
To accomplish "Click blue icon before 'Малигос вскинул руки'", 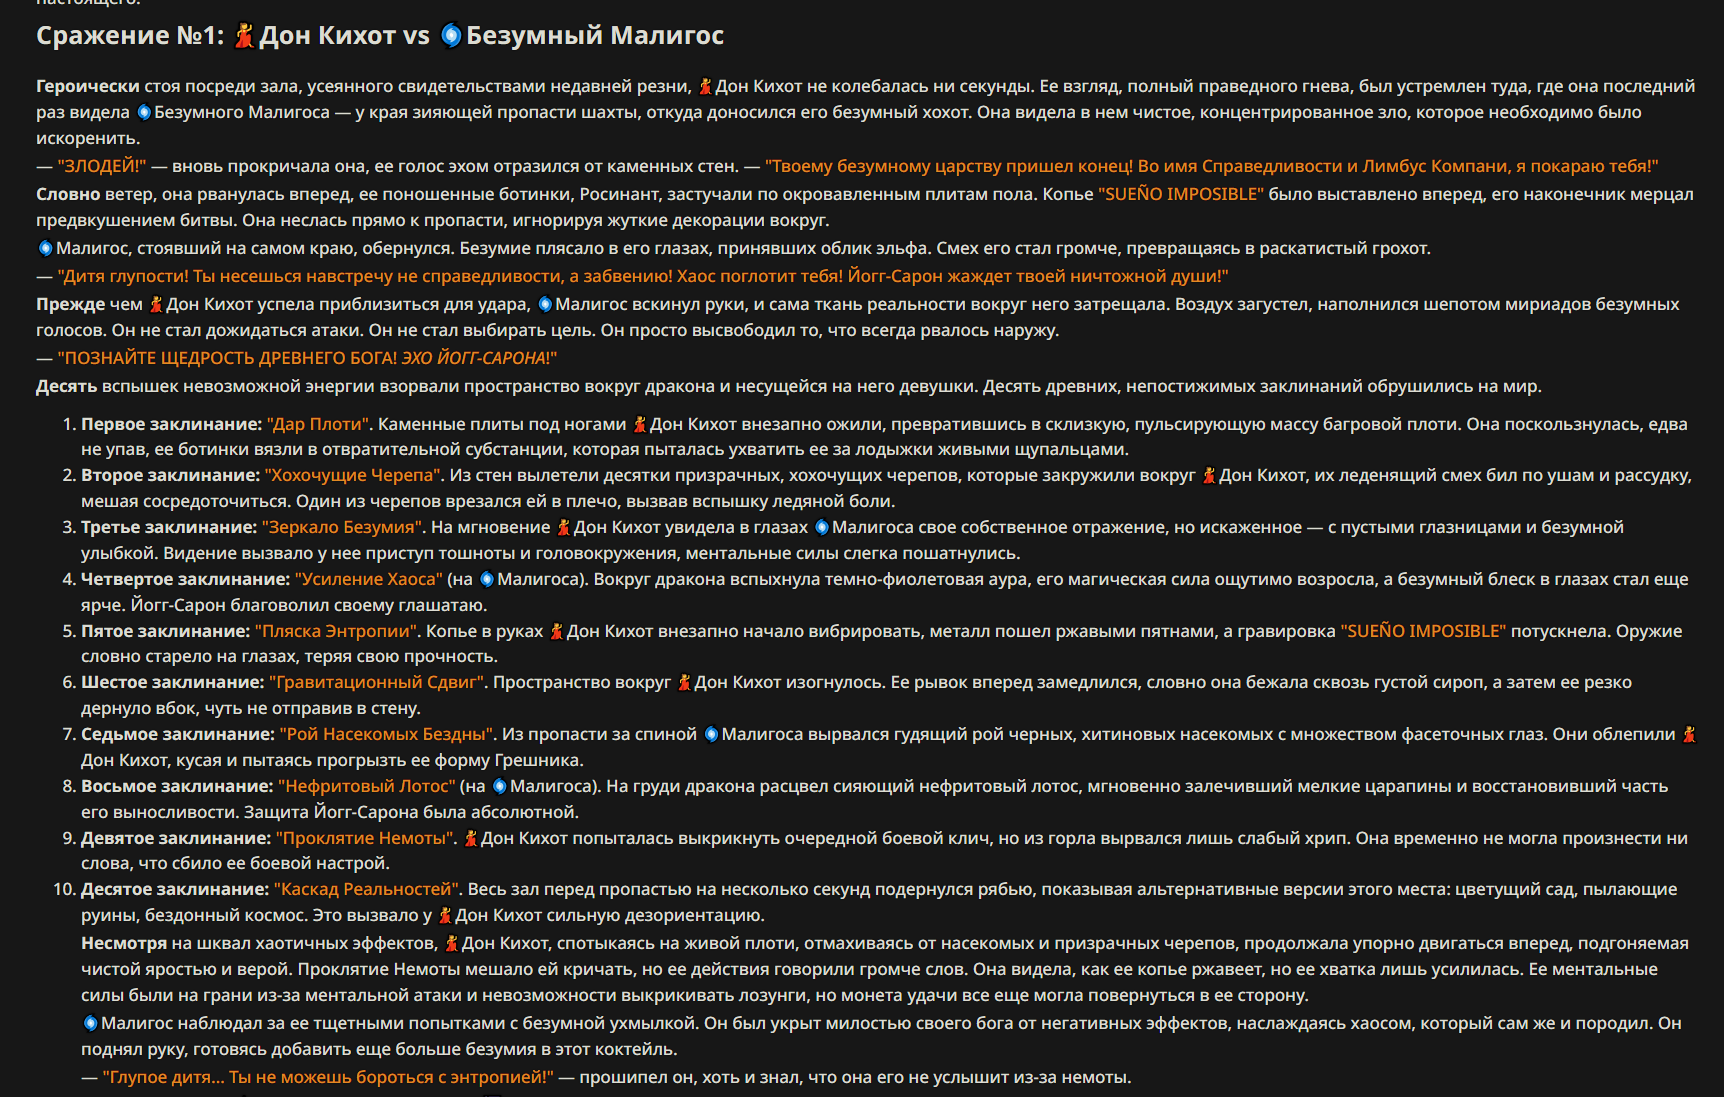I will point(545,304).
